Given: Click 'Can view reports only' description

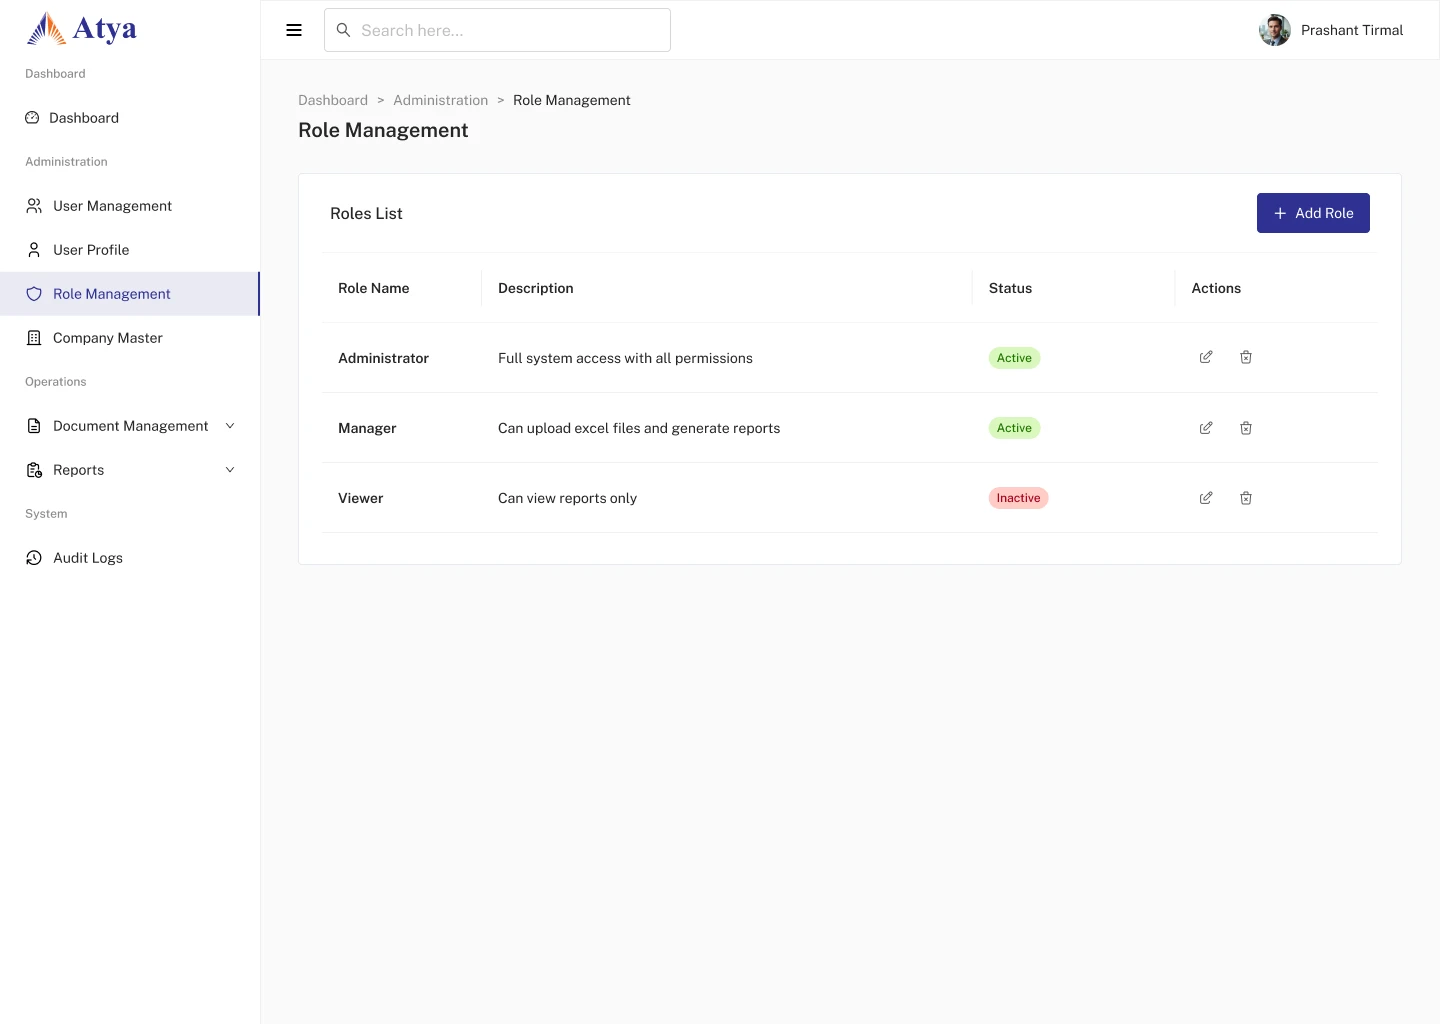Looking at the screenshot, I should coord(567,498).
